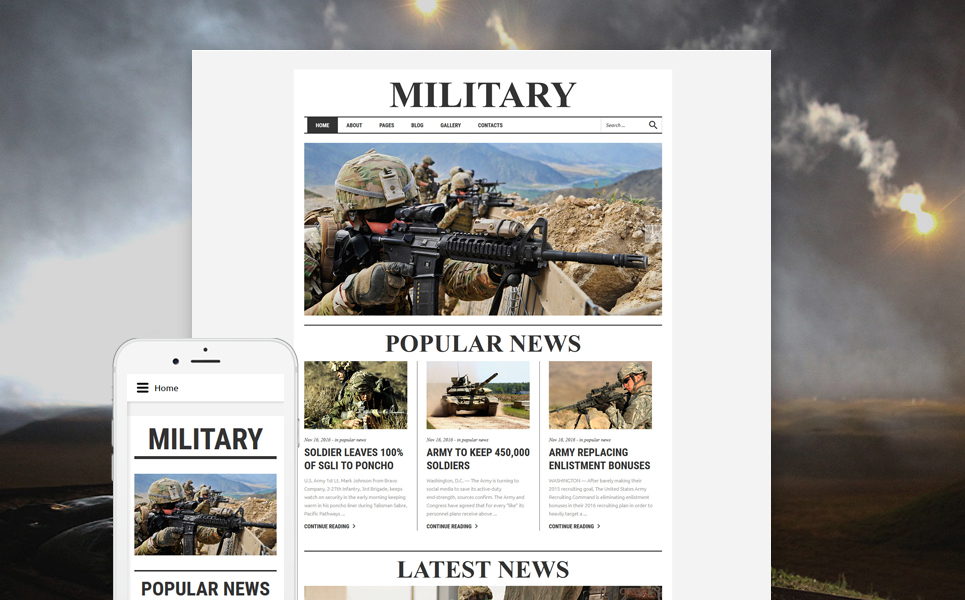Go to the Blog menu item
Viewport: 965px width, 600px height.
pos(417,125)
